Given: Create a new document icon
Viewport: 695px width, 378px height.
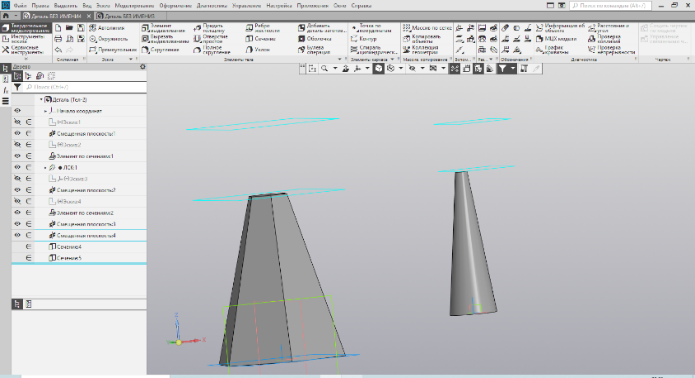Looking at the screenshot, I should pos(58,28).
